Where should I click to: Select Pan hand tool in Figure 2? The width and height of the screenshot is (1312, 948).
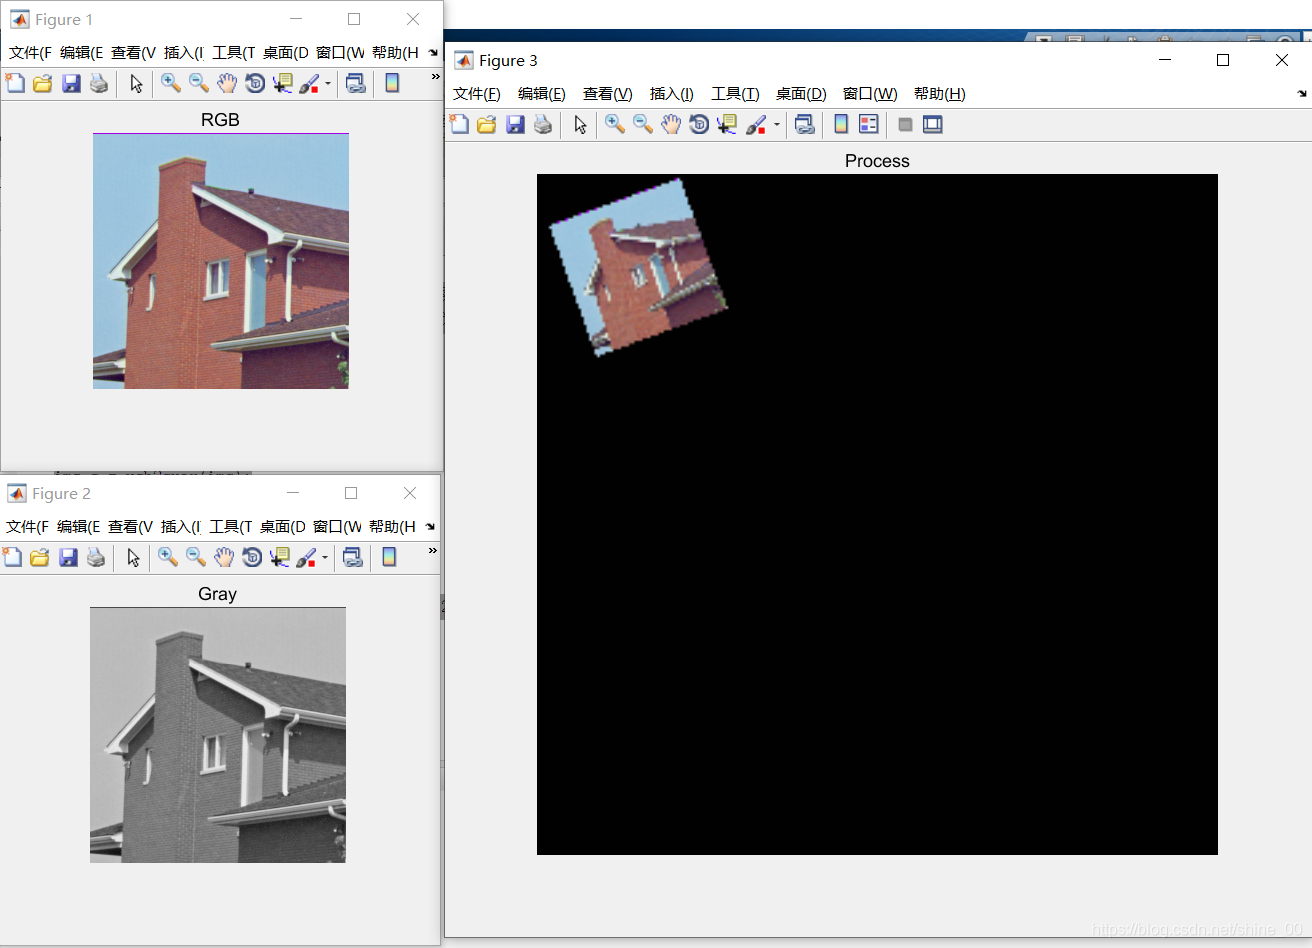224,557
